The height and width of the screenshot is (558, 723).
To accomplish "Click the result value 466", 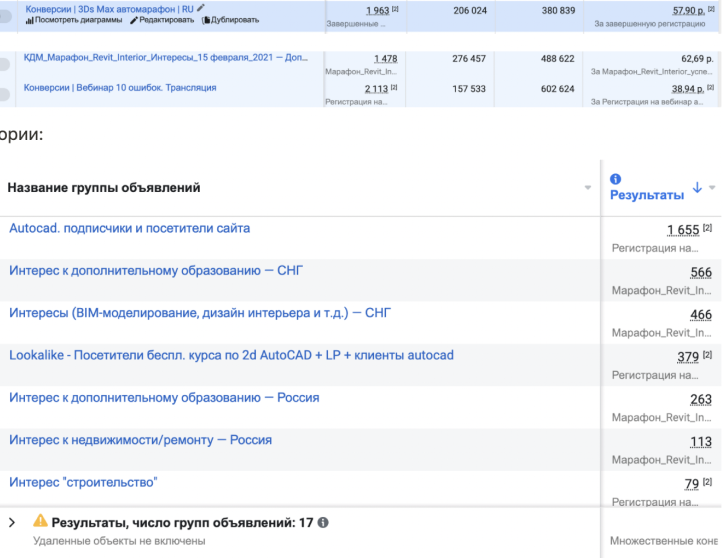I will tap(701, 315).
